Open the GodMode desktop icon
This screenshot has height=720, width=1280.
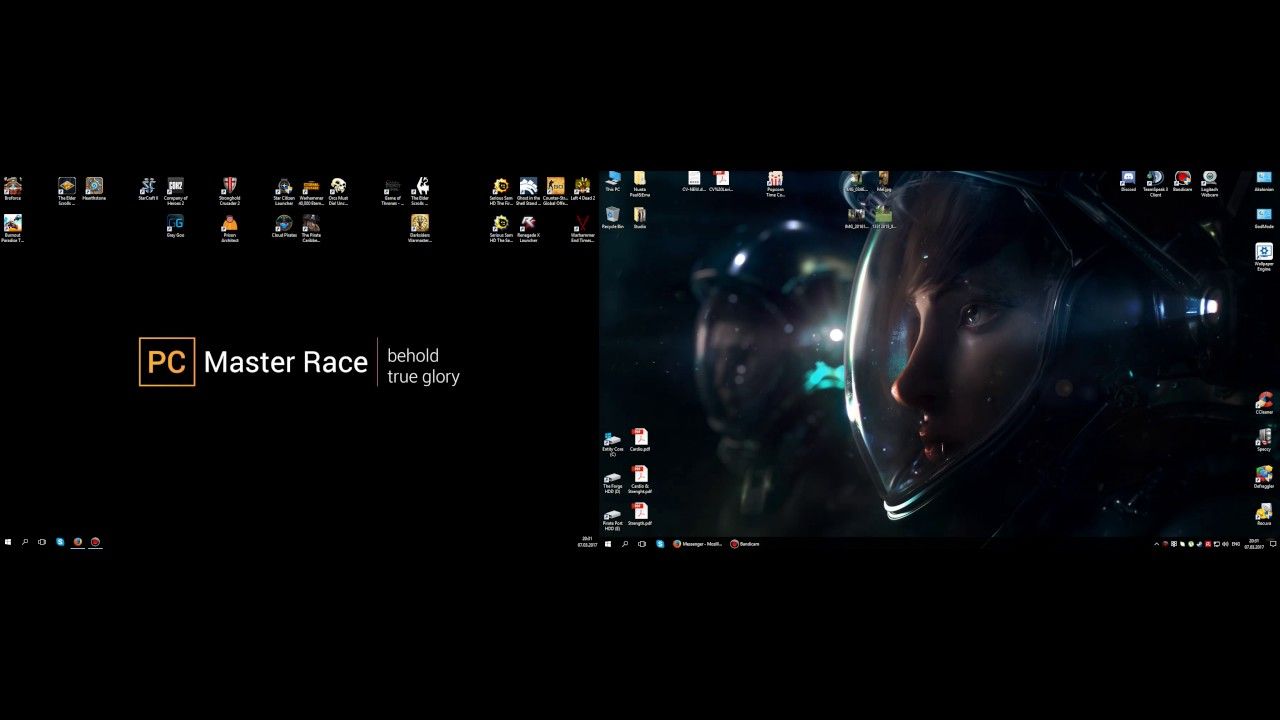tap(1264, 218)
